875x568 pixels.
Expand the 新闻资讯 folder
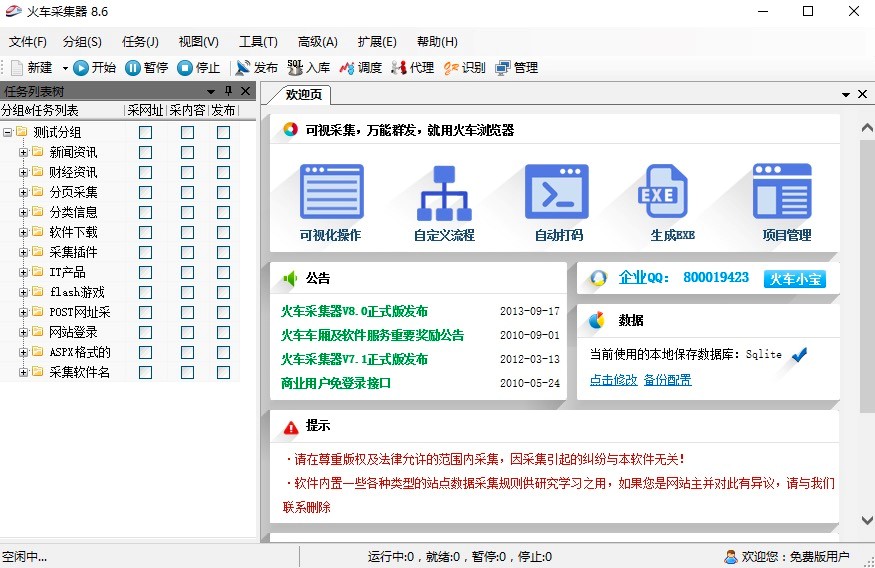pos(23,152)
